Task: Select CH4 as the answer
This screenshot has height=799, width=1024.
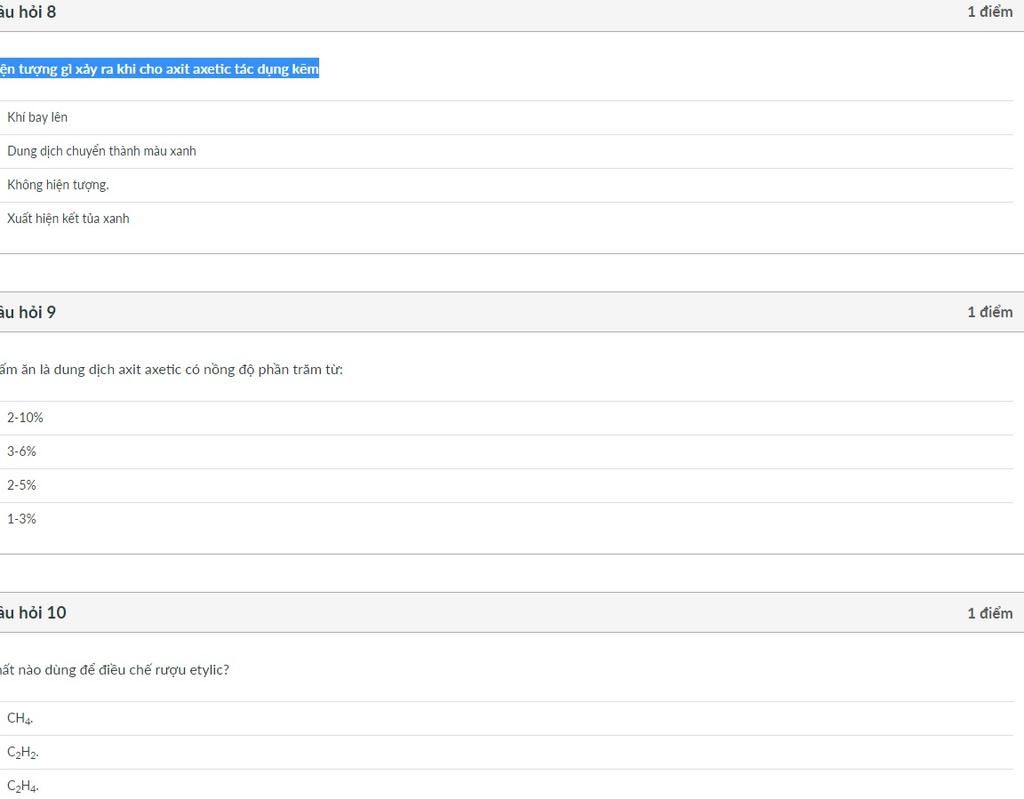Action: [x=20, y=718]
